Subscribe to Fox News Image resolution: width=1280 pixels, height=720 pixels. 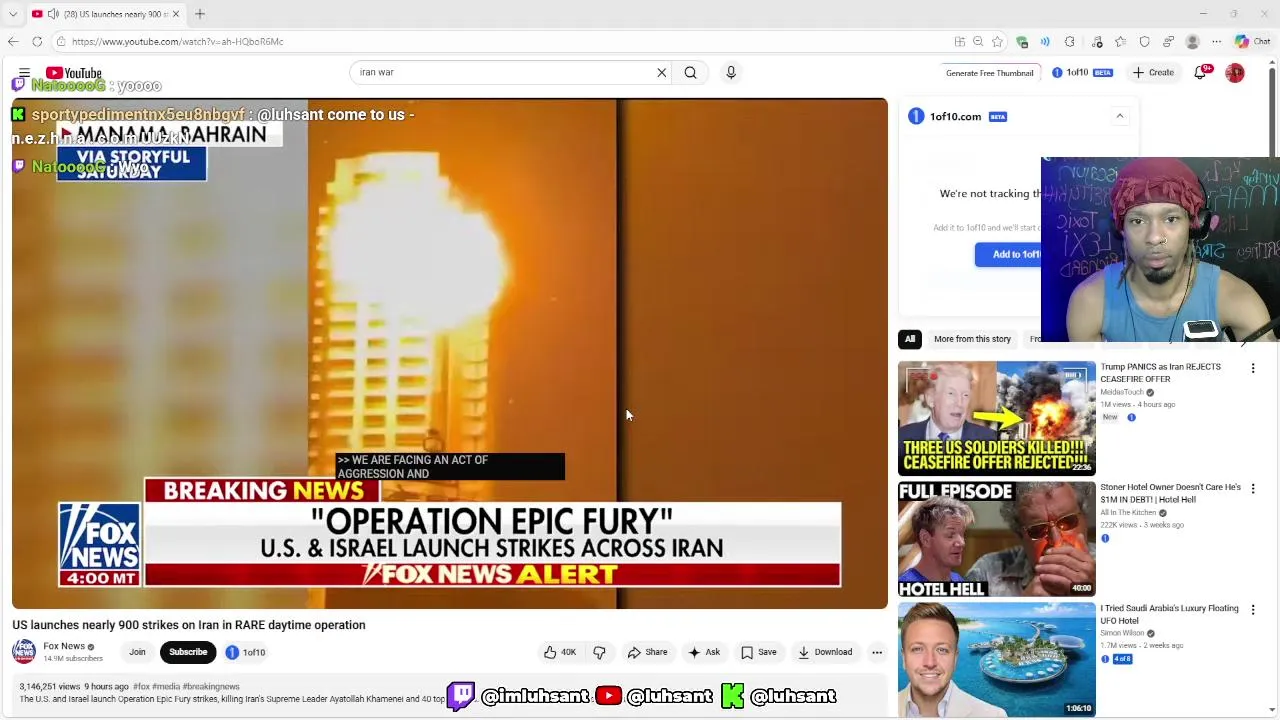click(188, 652)
